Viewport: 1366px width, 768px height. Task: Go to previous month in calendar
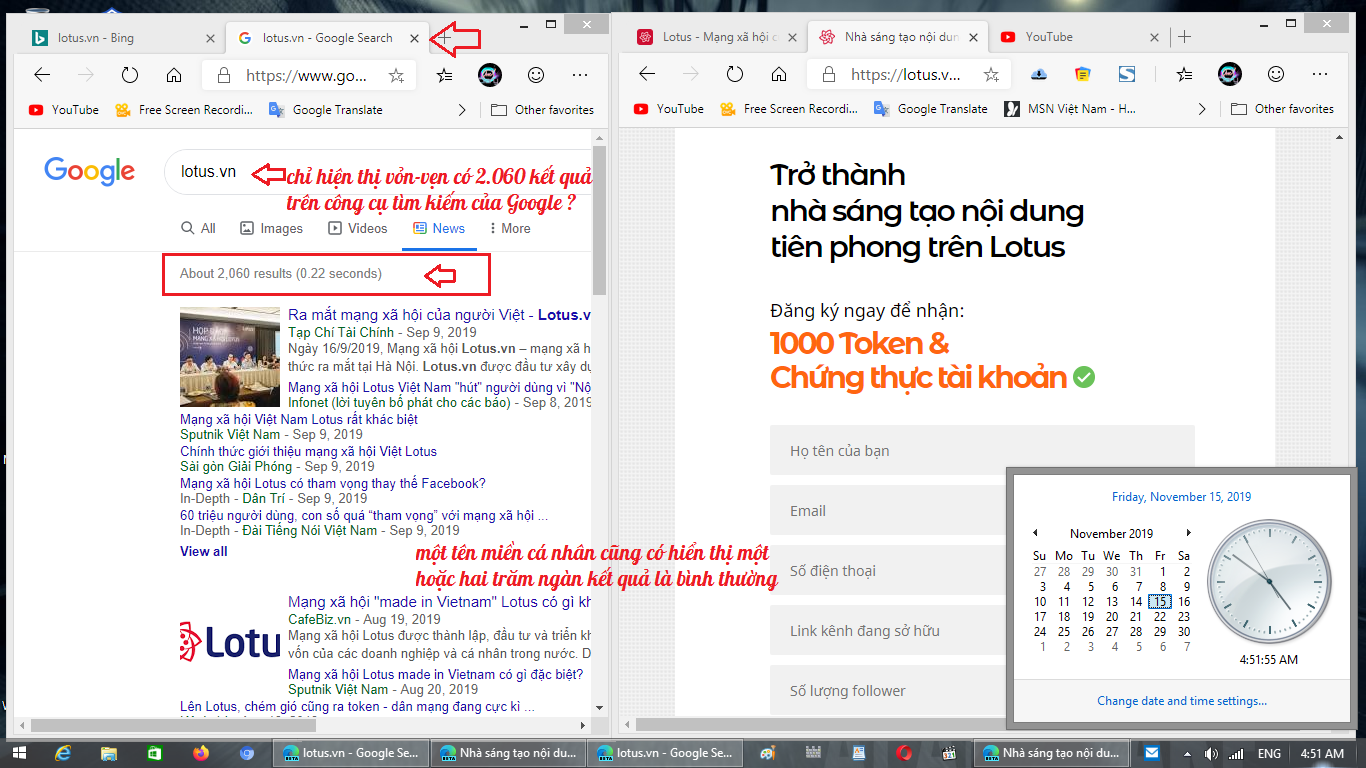pyautogui.click(x=1036, y=533)
